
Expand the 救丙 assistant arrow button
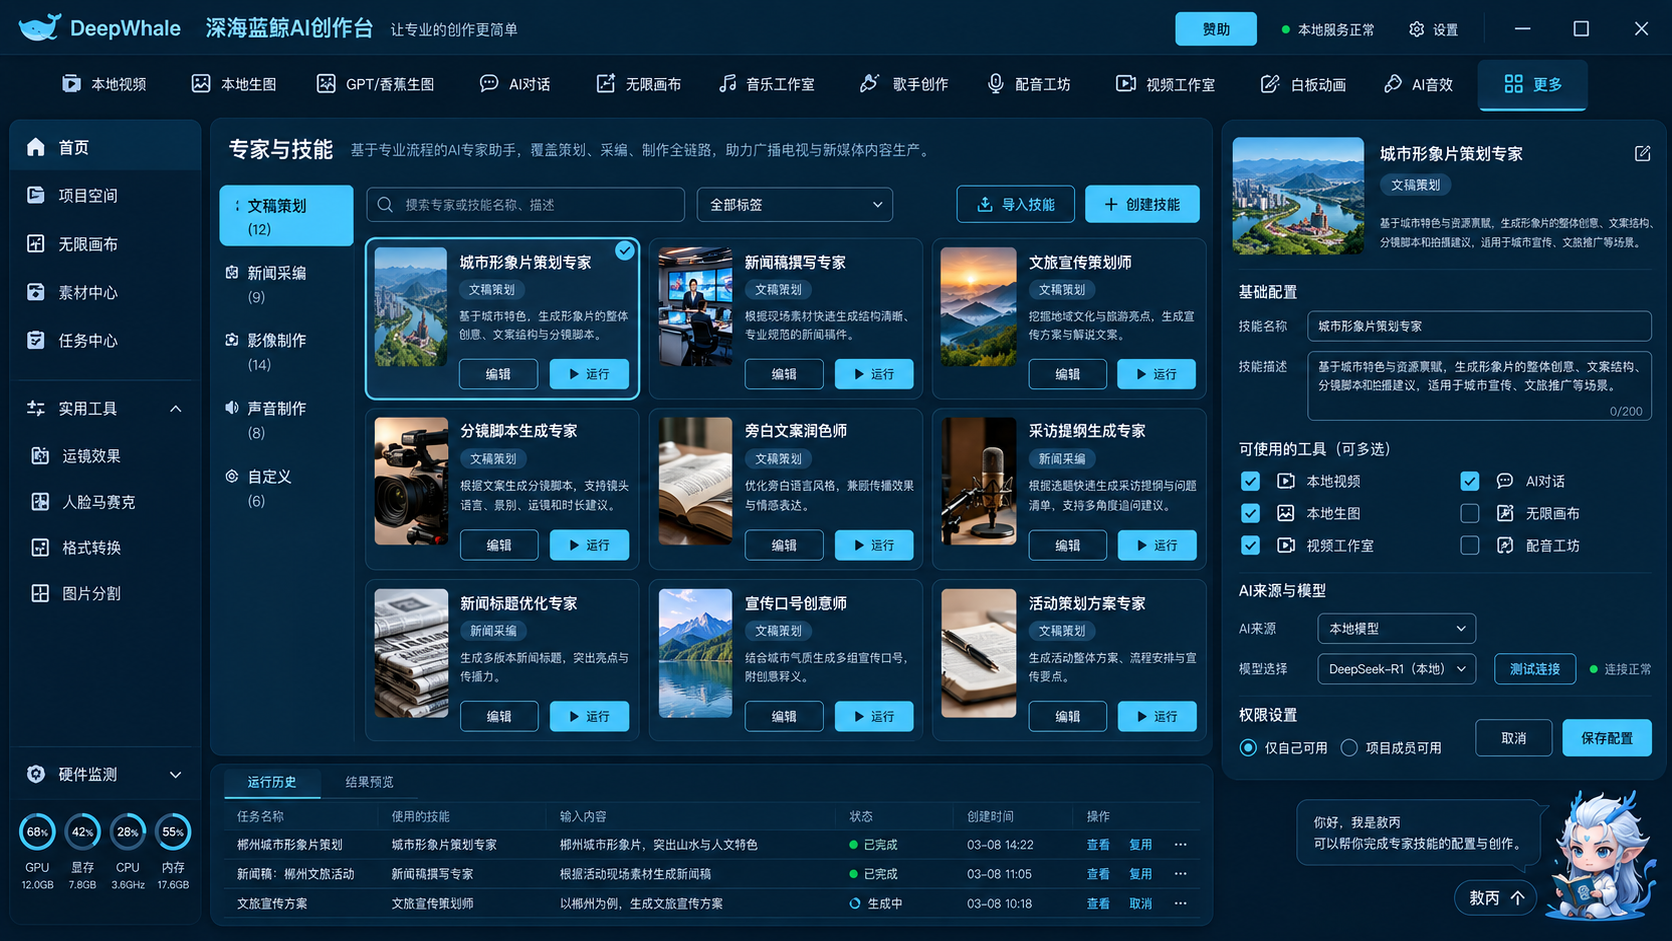1518,898
